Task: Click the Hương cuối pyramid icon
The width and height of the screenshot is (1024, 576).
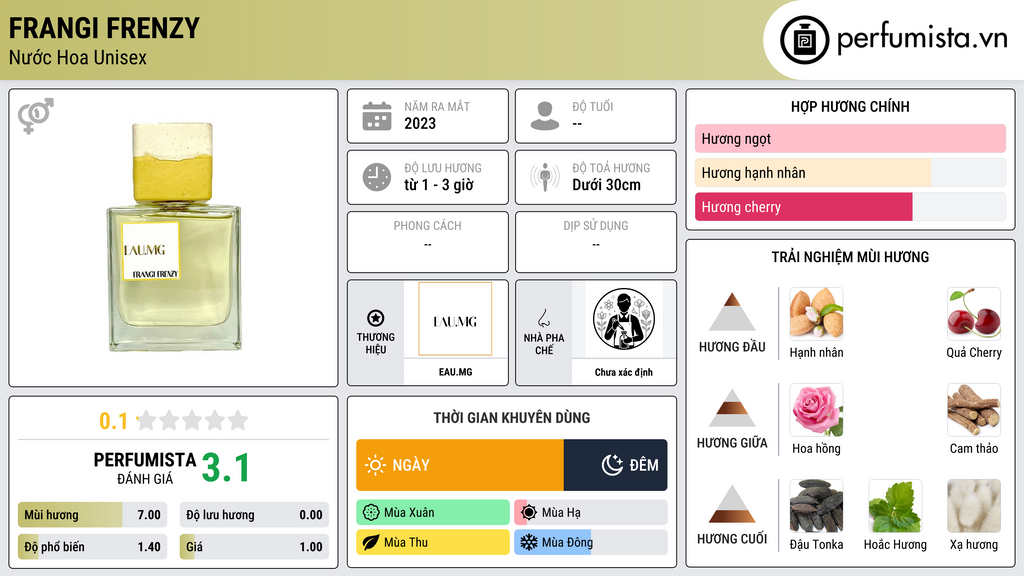Action: [732, 504]
